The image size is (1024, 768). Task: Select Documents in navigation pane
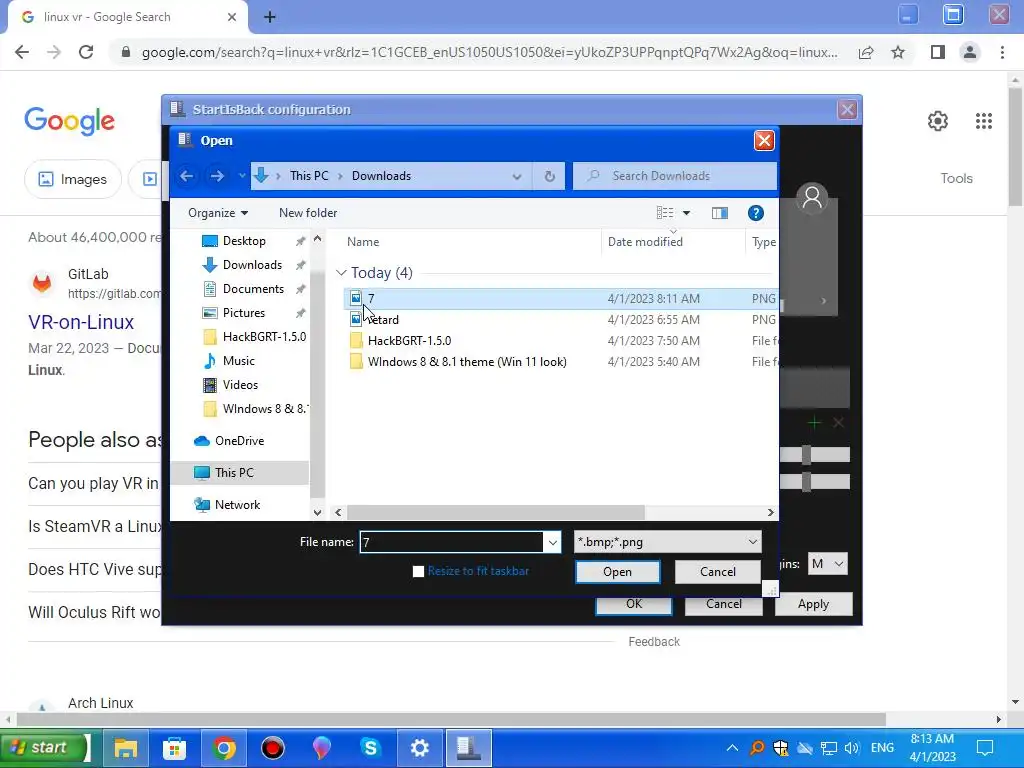253,289
